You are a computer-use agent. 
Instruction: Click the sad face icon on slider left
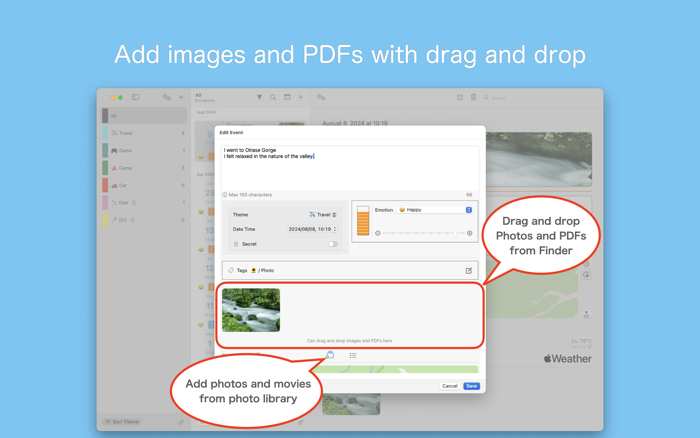click(378, 233)
